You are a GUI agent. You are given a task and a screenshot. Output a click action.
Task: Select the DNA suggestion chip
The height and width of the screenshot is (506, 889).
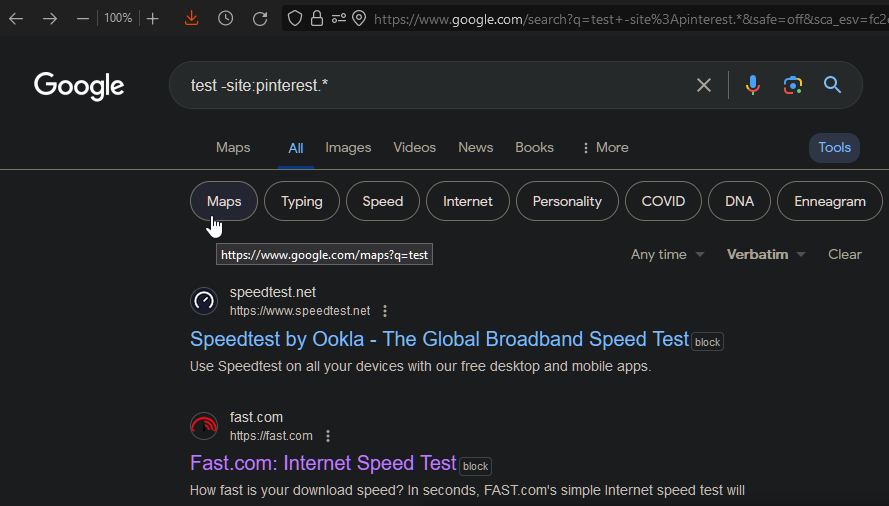[739, 201]
